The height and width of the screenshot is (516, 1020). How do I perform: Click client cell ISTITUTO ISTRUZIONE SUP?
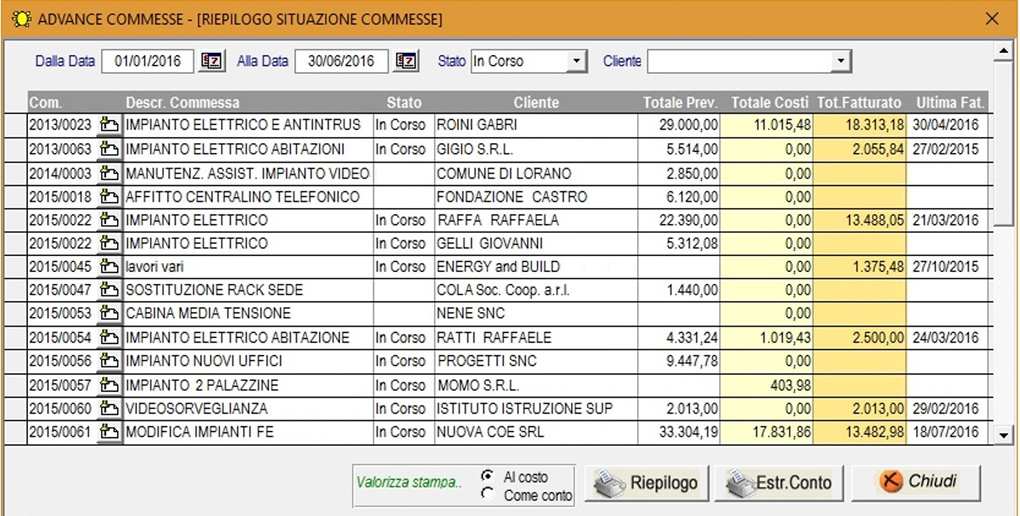pos(536,409)
